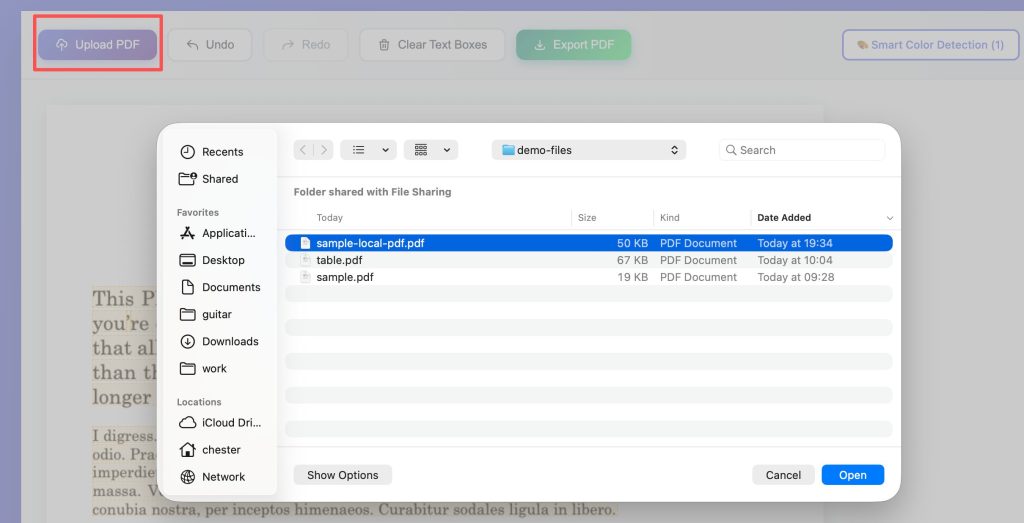Open Smart Color Detection (1)

click(931, 44)
